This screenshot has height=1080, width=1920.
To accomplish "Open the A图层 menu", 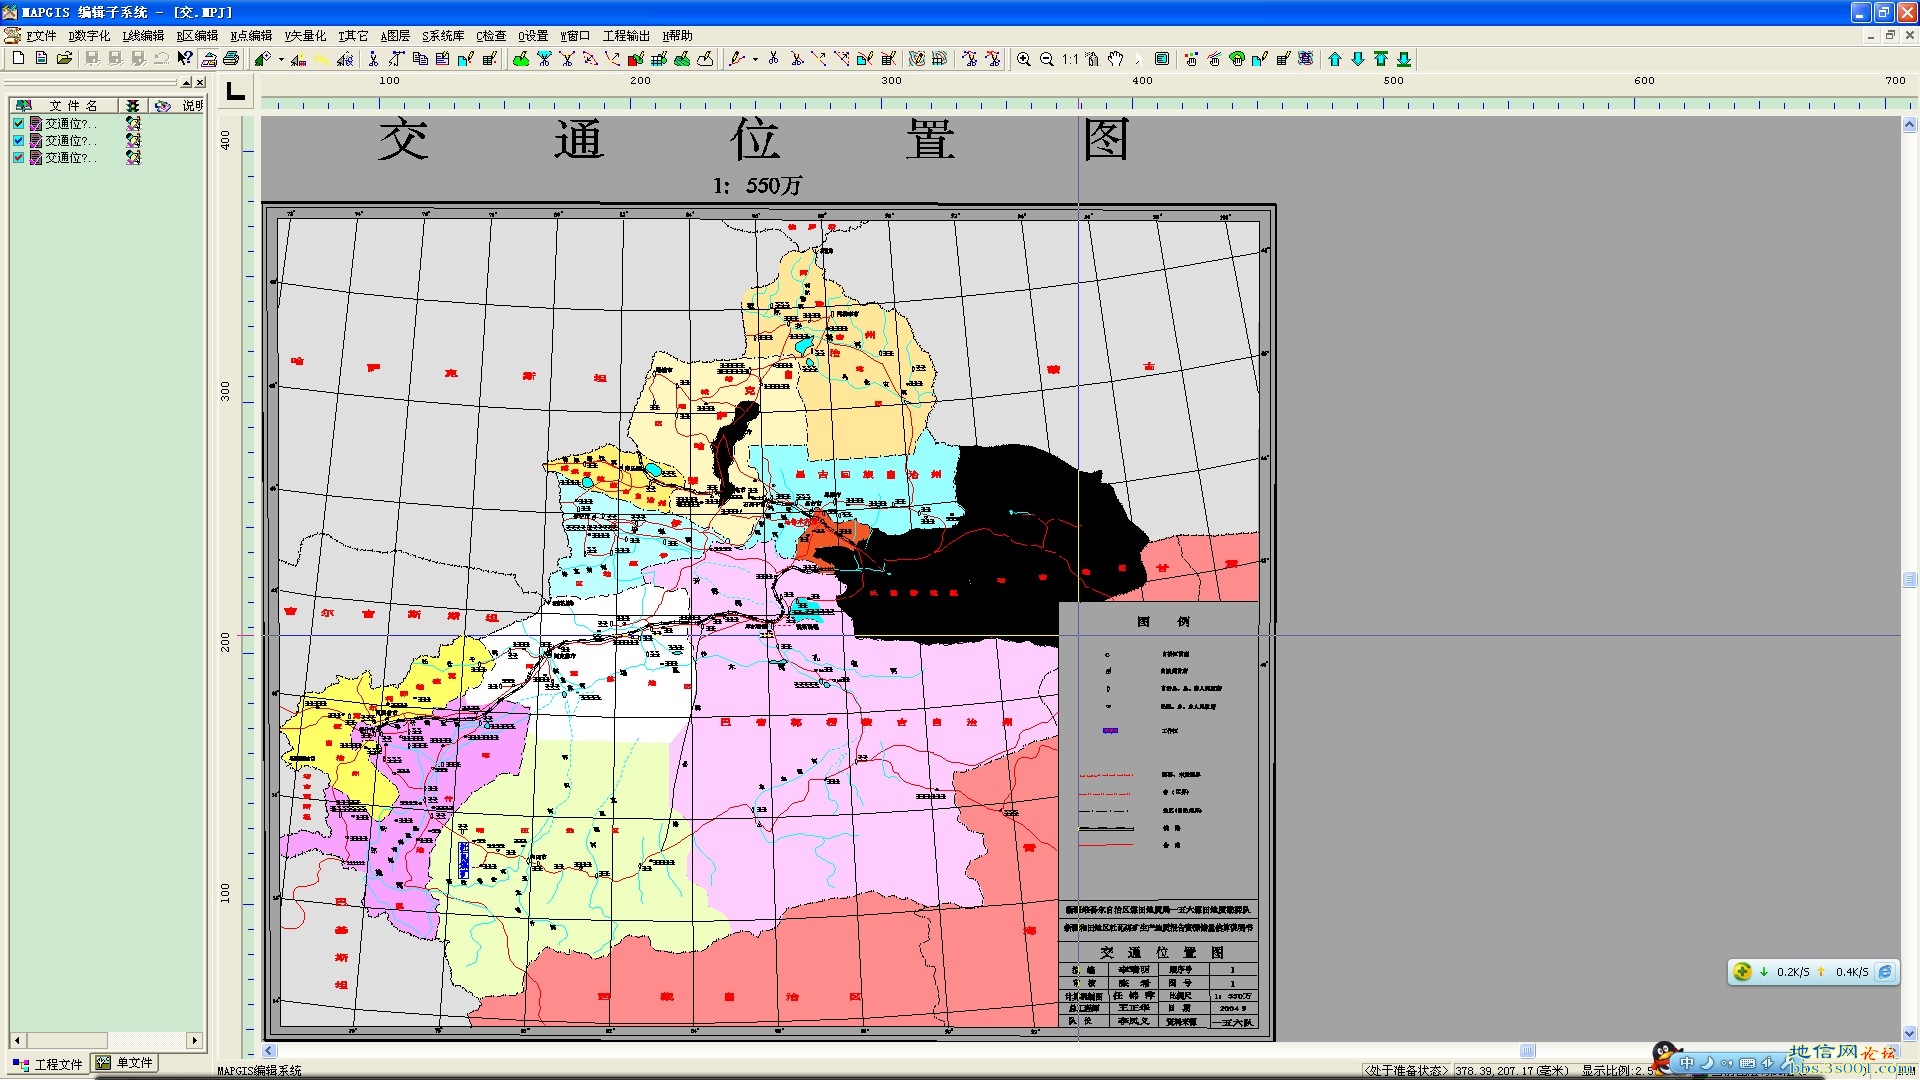I will (395, 35).
